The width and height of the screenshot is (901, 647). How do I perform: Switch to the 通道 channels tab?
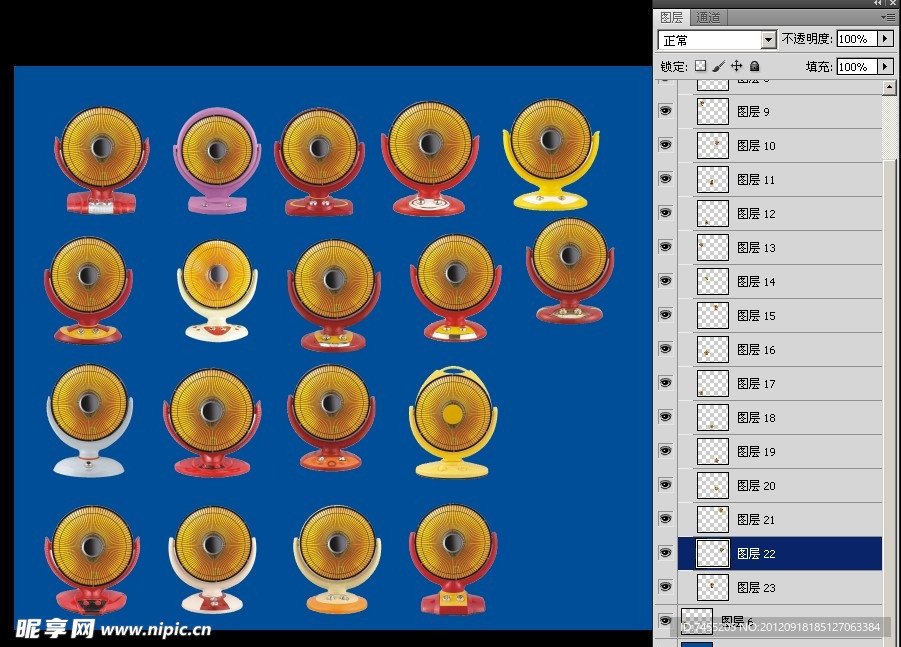point(708,17)
